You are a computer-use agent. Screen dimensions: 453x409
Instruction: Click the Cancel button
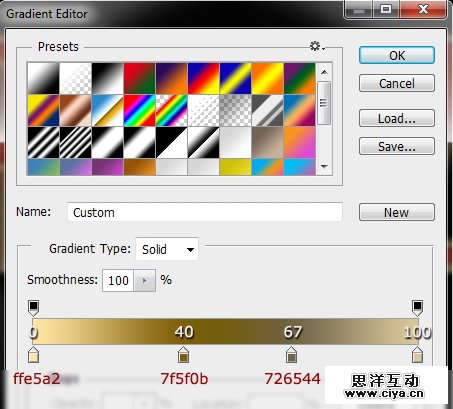[397, 83]
